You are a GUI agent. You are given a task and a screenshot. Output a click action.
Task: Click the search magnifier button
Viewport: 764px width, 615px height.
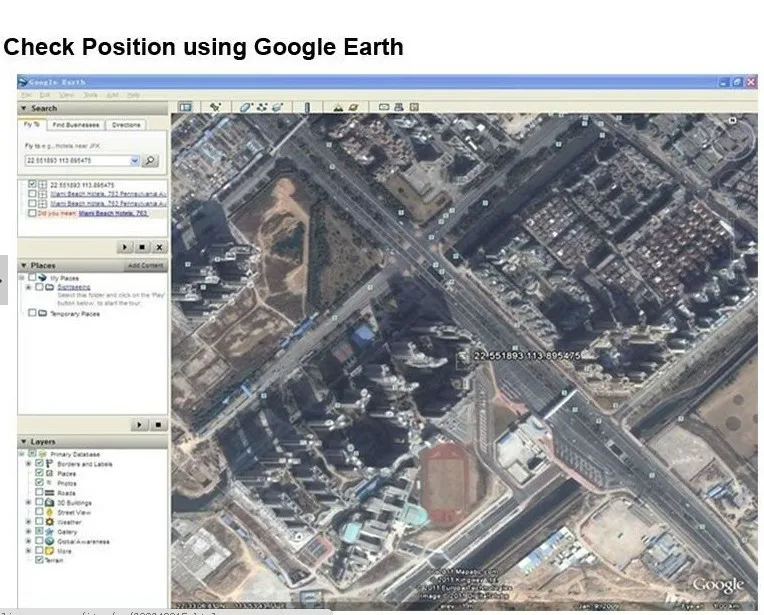click(x=150, y=160)
